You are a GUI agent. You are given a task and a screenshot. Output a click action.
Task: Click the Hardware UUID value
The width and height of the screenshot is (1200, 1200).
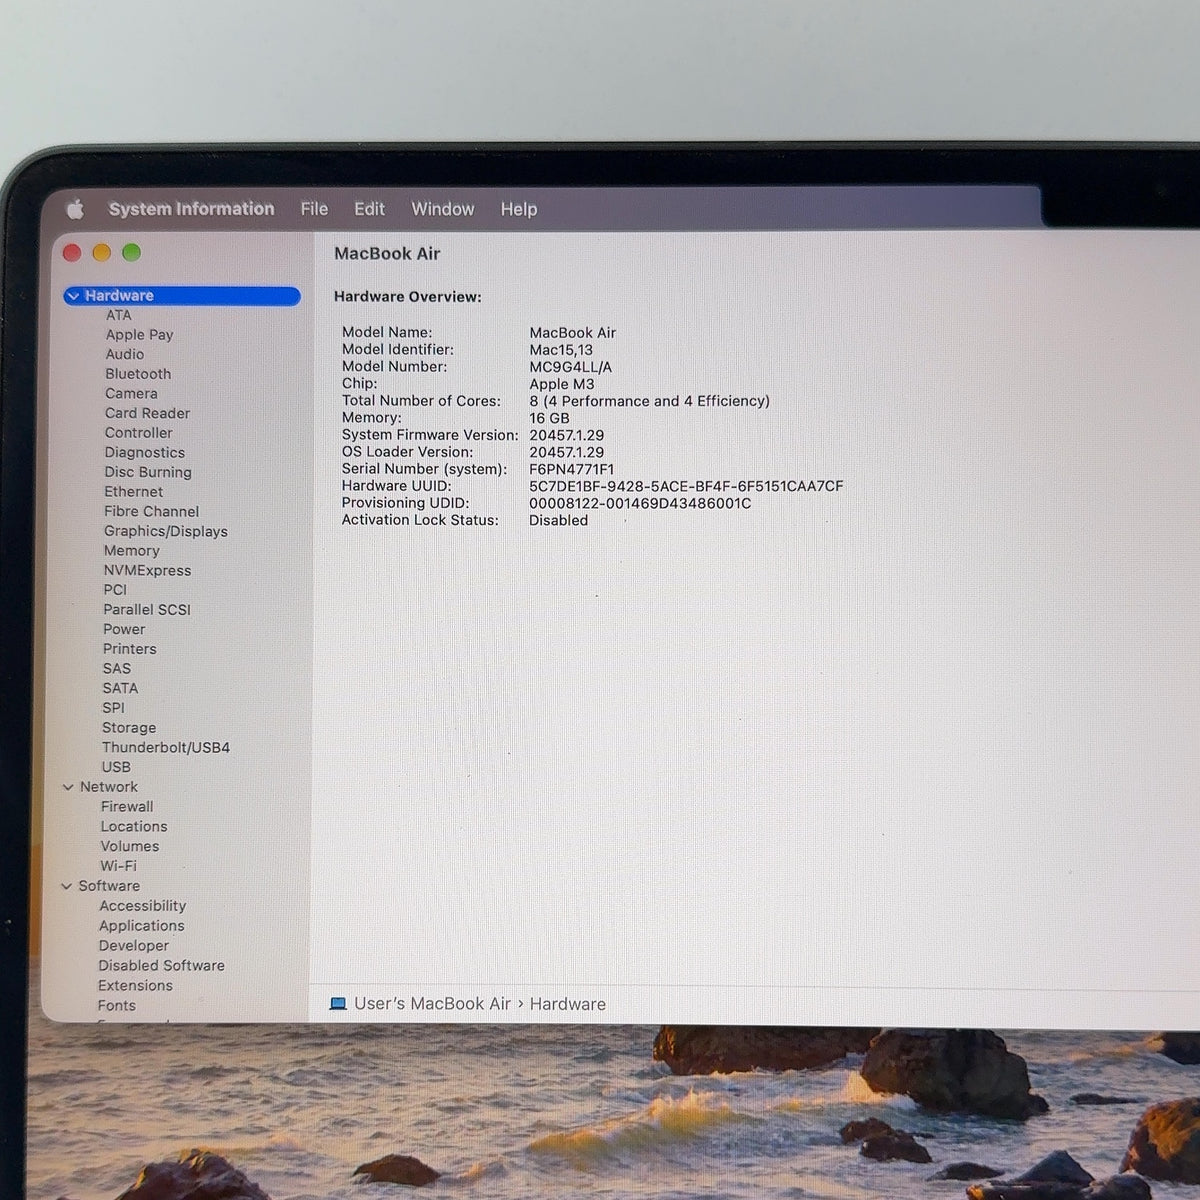pos(686,486)
